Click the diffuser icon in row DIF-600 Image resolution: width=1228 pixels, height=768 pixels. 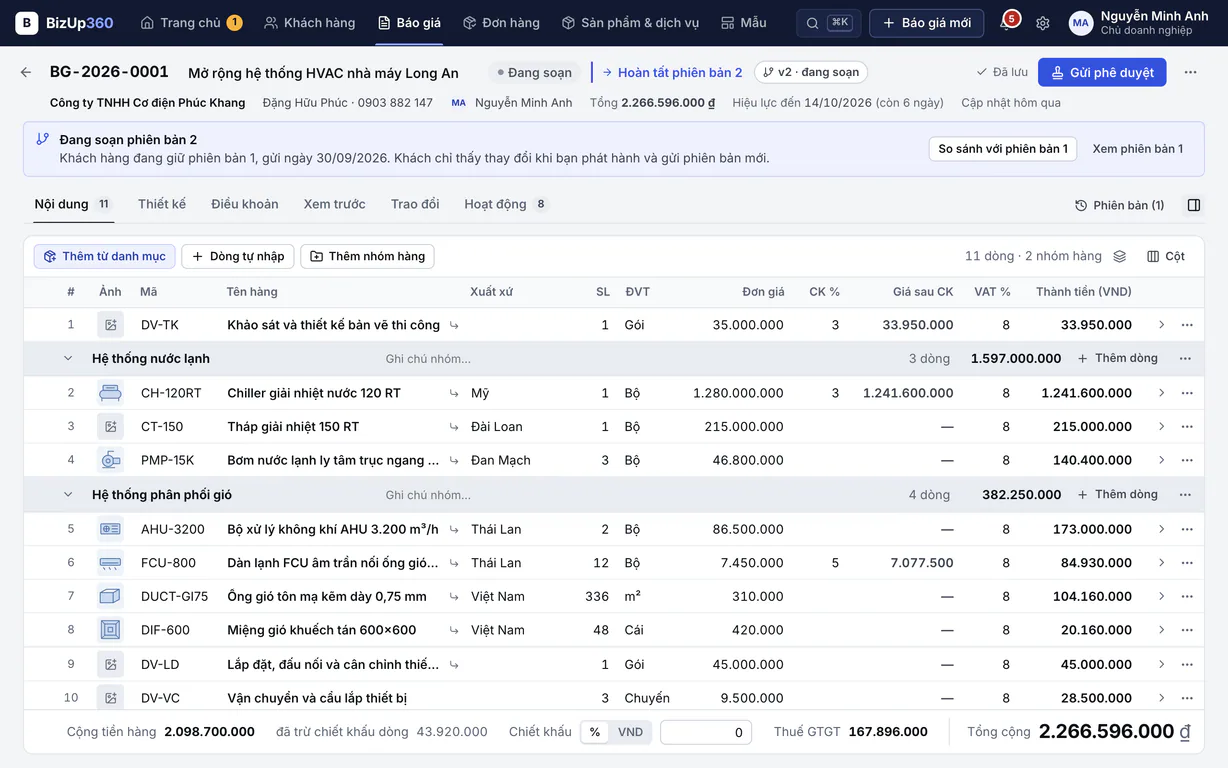pyautogui.click(x=110, y=630)
